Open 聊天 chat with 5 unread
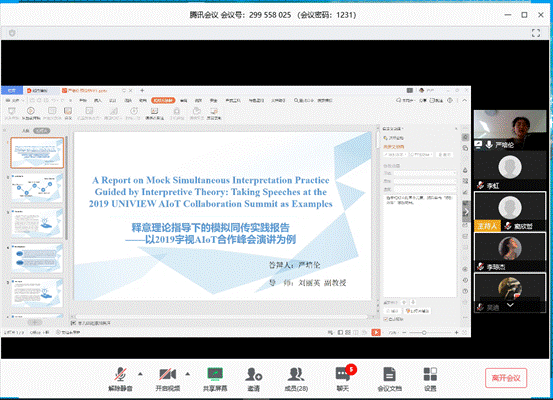The width and height of the screenshot is (553, 400). [343, 379]
